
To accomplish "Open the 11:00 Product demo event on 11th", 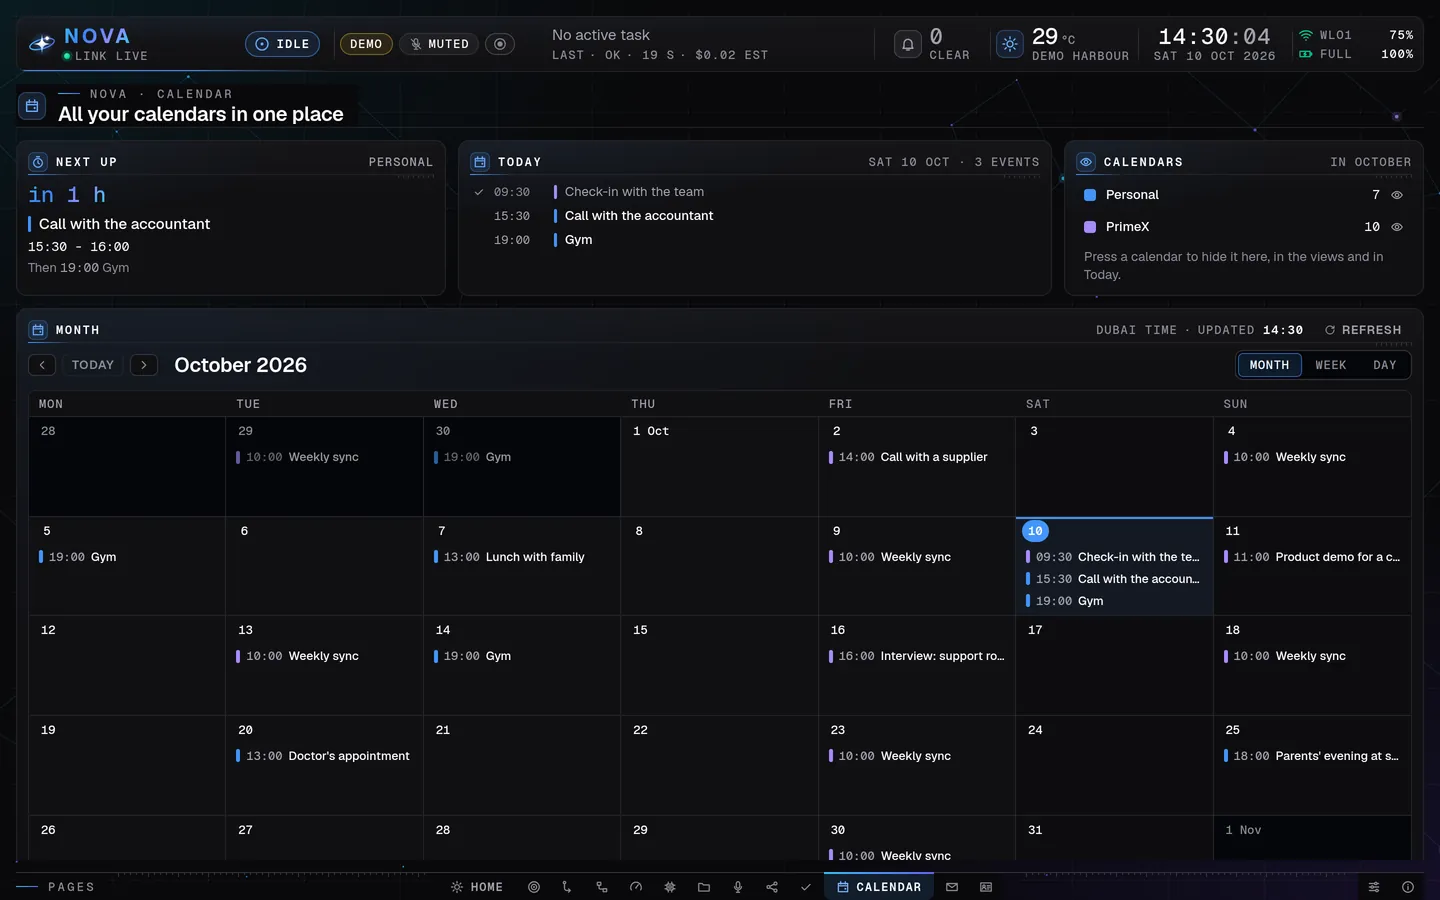I will coord(1312,557).
